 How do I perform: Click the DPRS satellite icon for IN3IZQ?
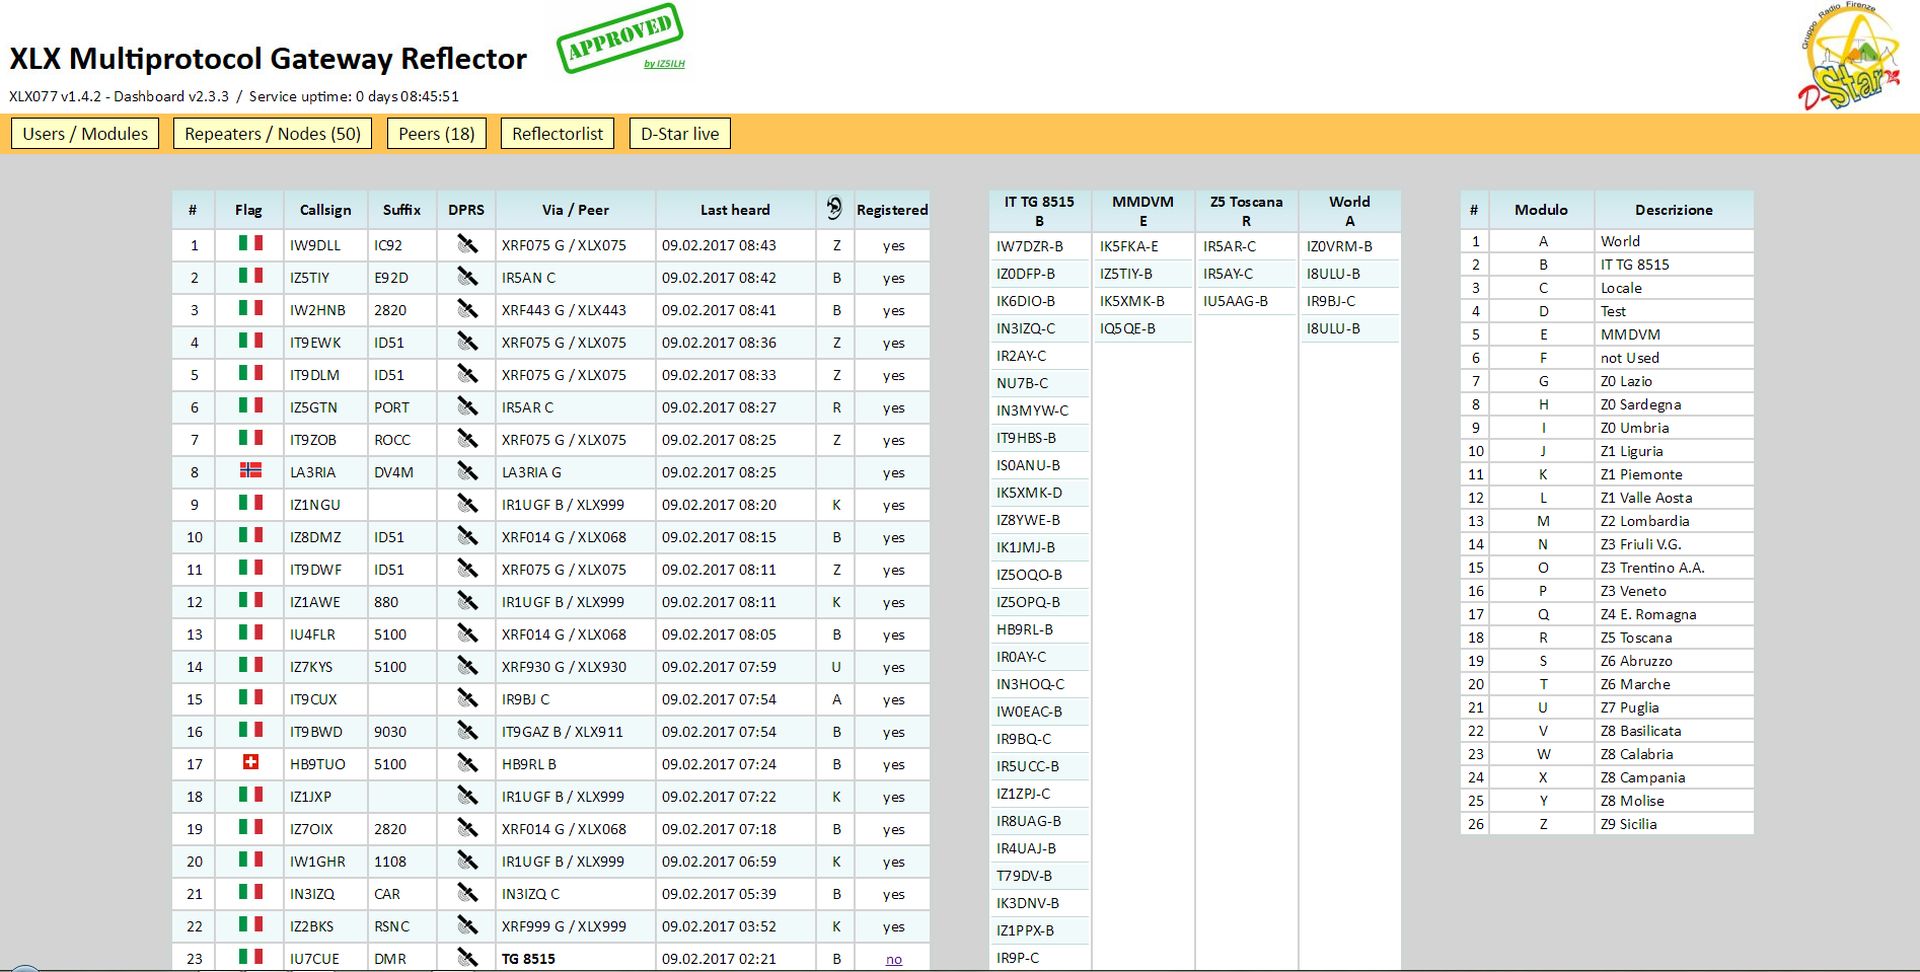pyautogui.click(x=467, y=893)
